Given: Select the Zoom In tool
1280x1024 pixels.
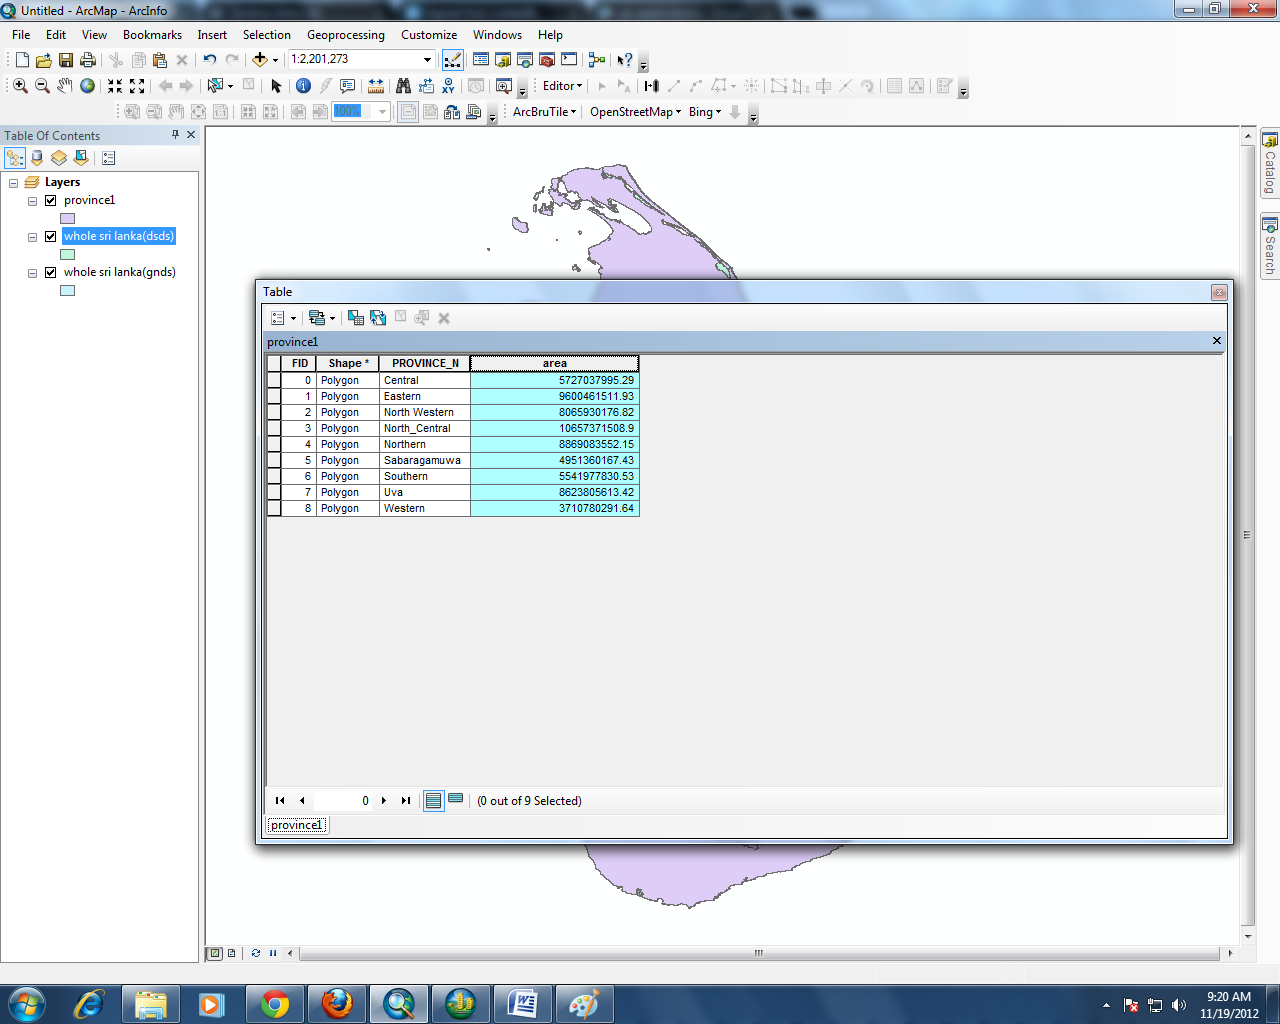Looking at the screenshot, I should (18, 84).
